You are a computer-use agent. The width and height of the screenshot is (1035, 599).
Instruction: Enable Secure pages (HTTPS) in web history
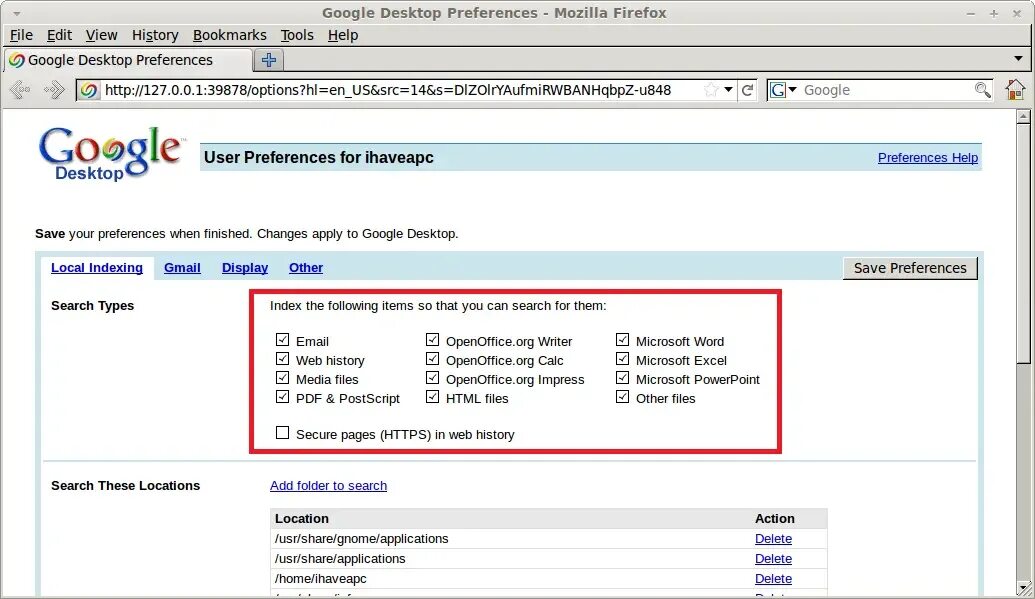283,433
